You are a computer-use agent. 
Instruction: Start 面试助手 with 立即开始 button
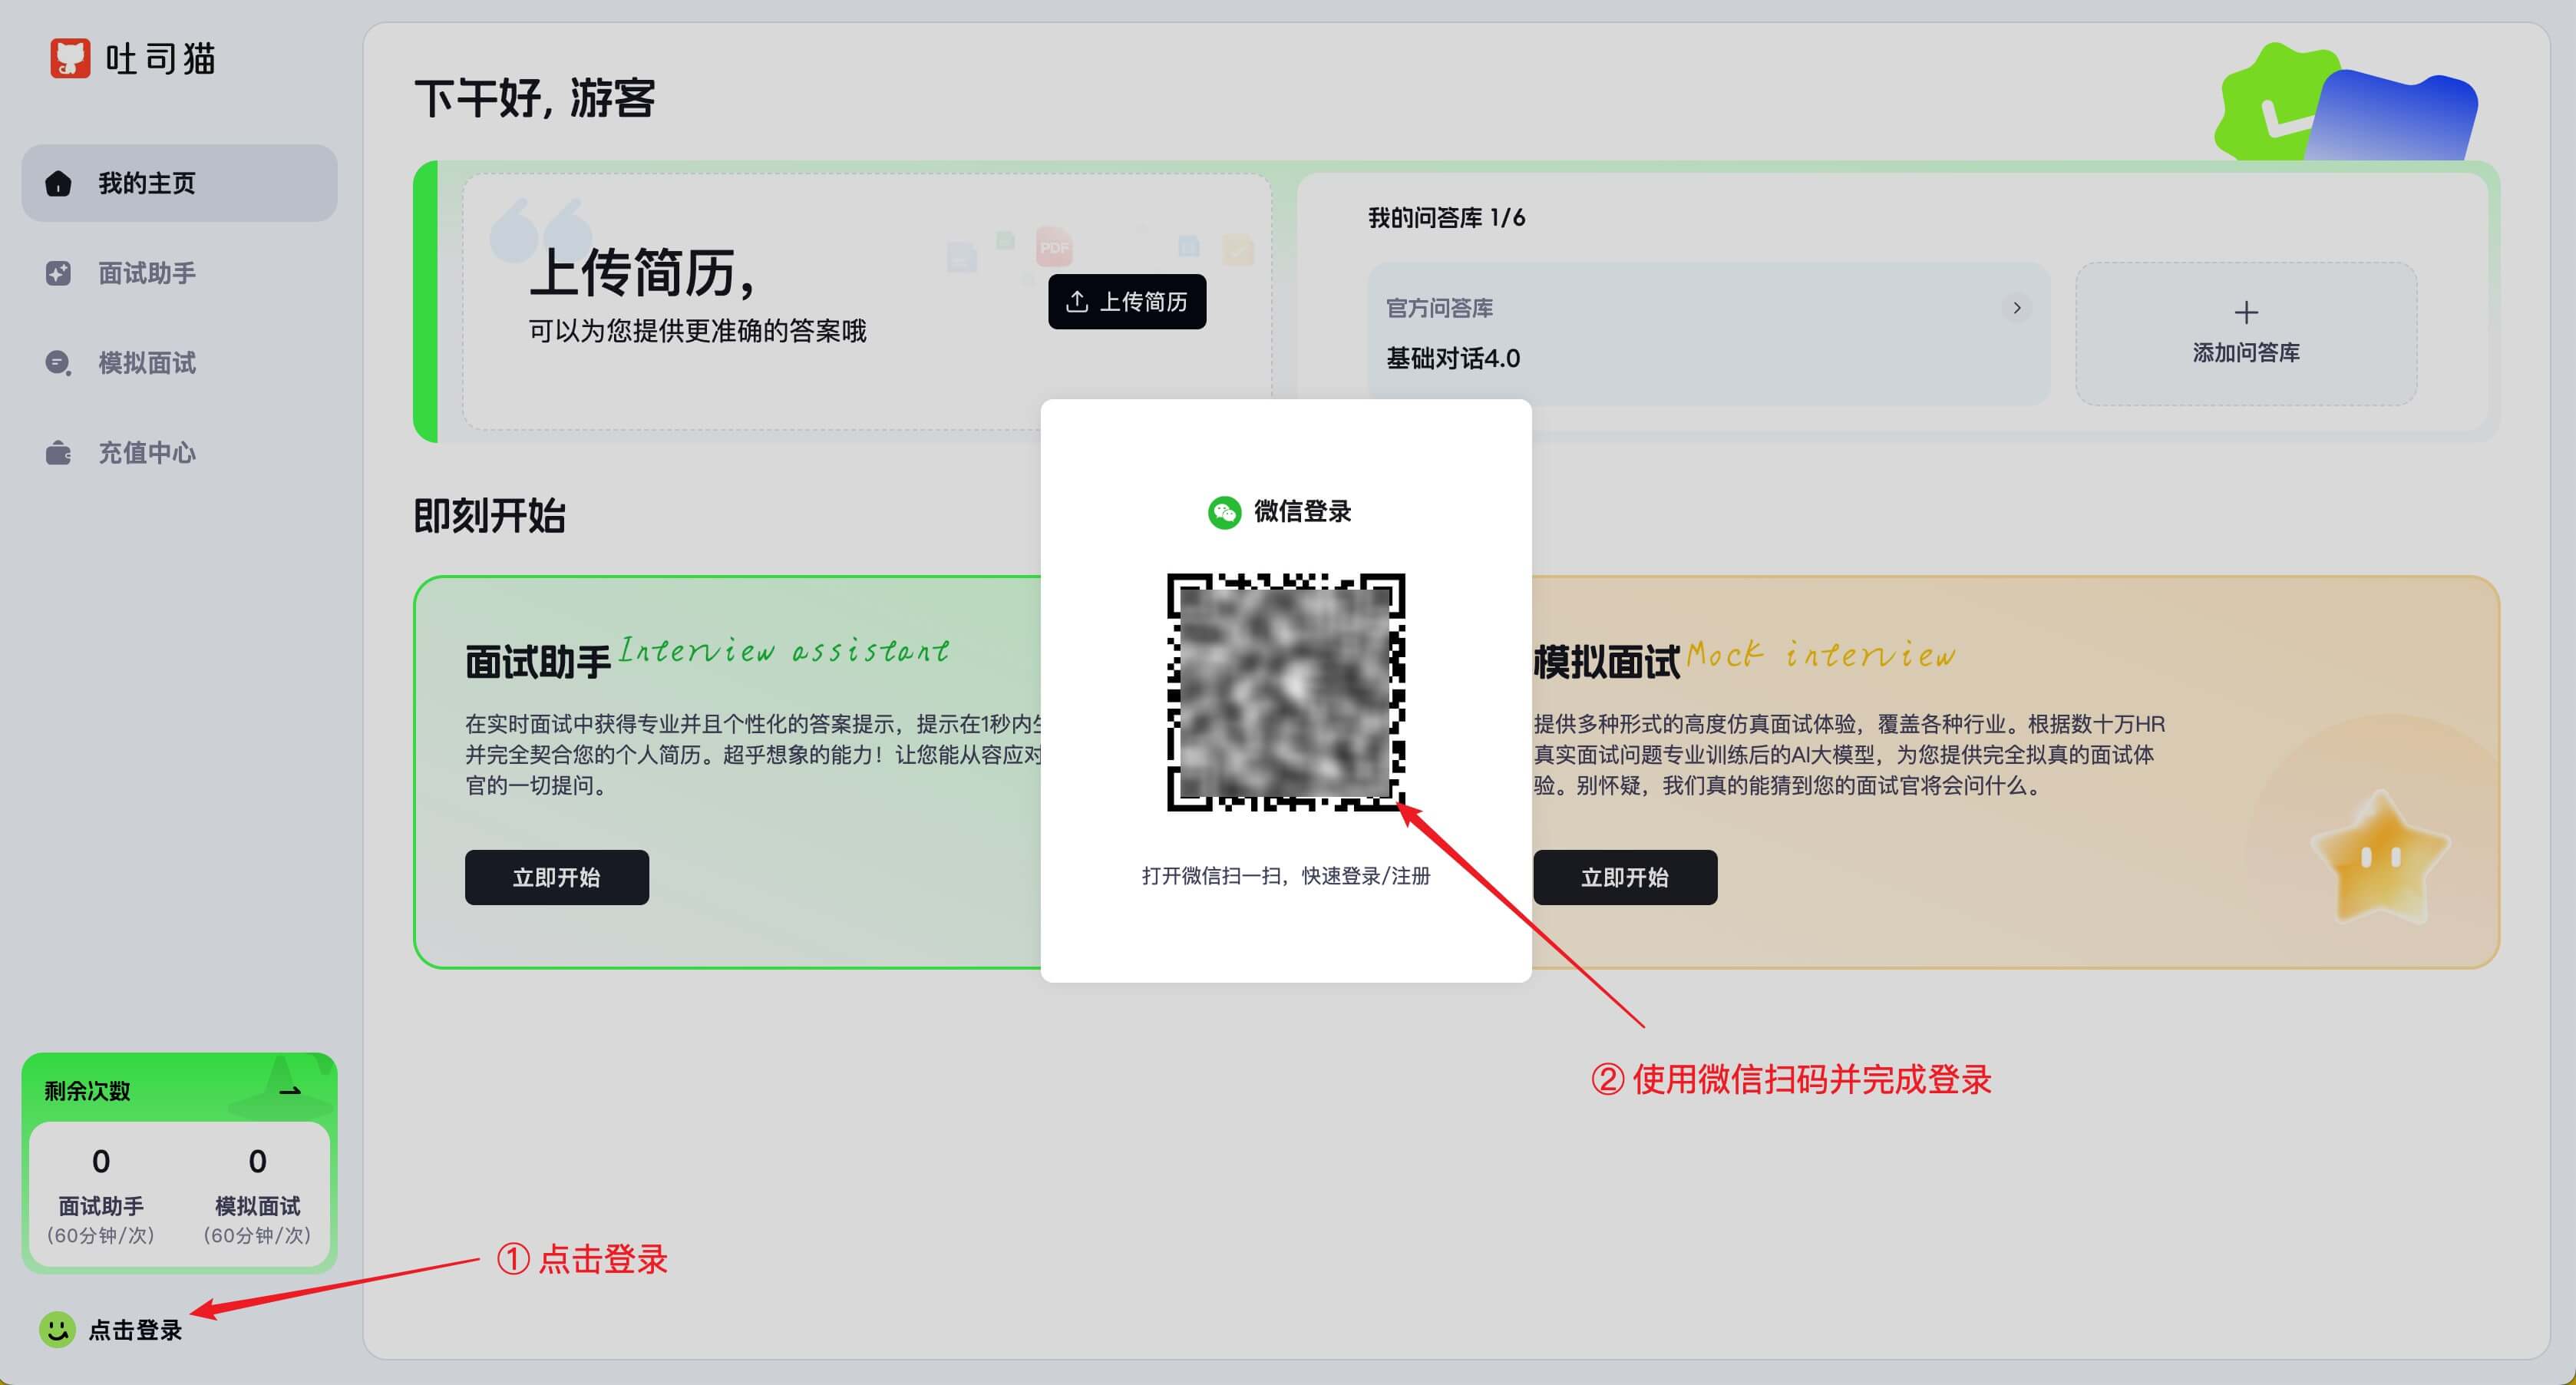click(x=556, y=877)
